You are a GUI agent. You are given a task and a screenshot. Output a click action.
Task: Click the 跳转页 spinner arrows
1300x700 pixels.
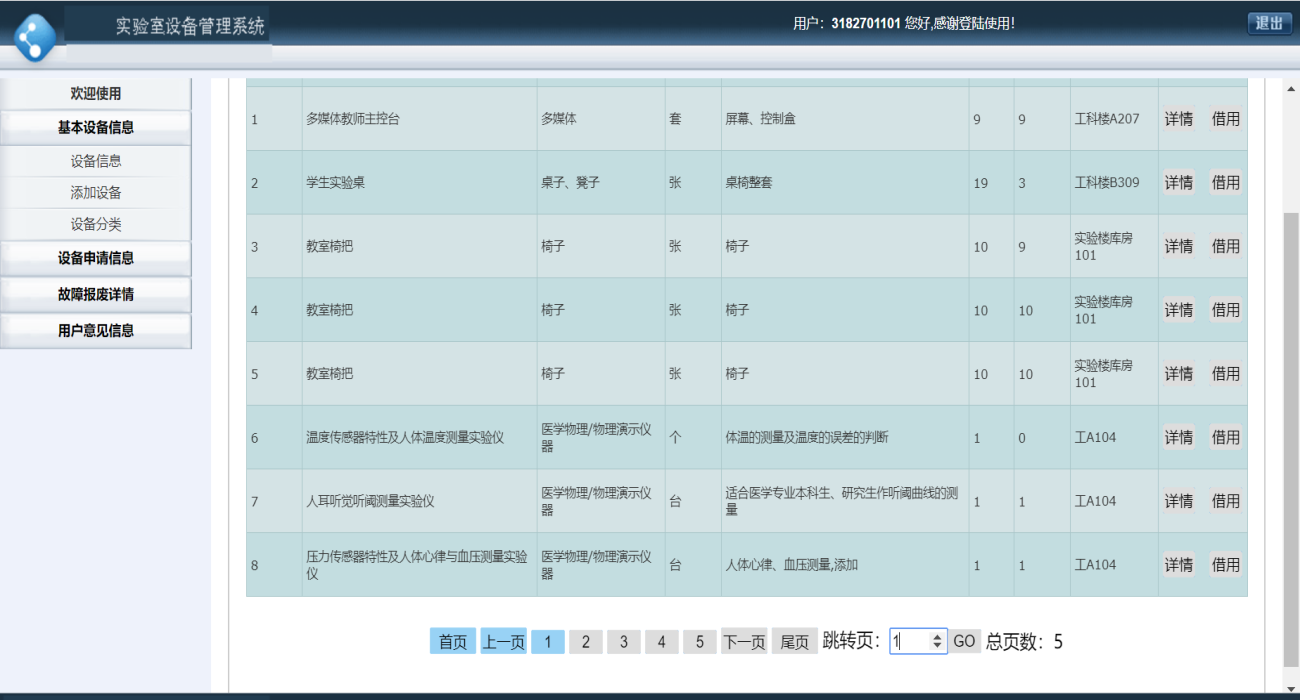tap(938, 642)
